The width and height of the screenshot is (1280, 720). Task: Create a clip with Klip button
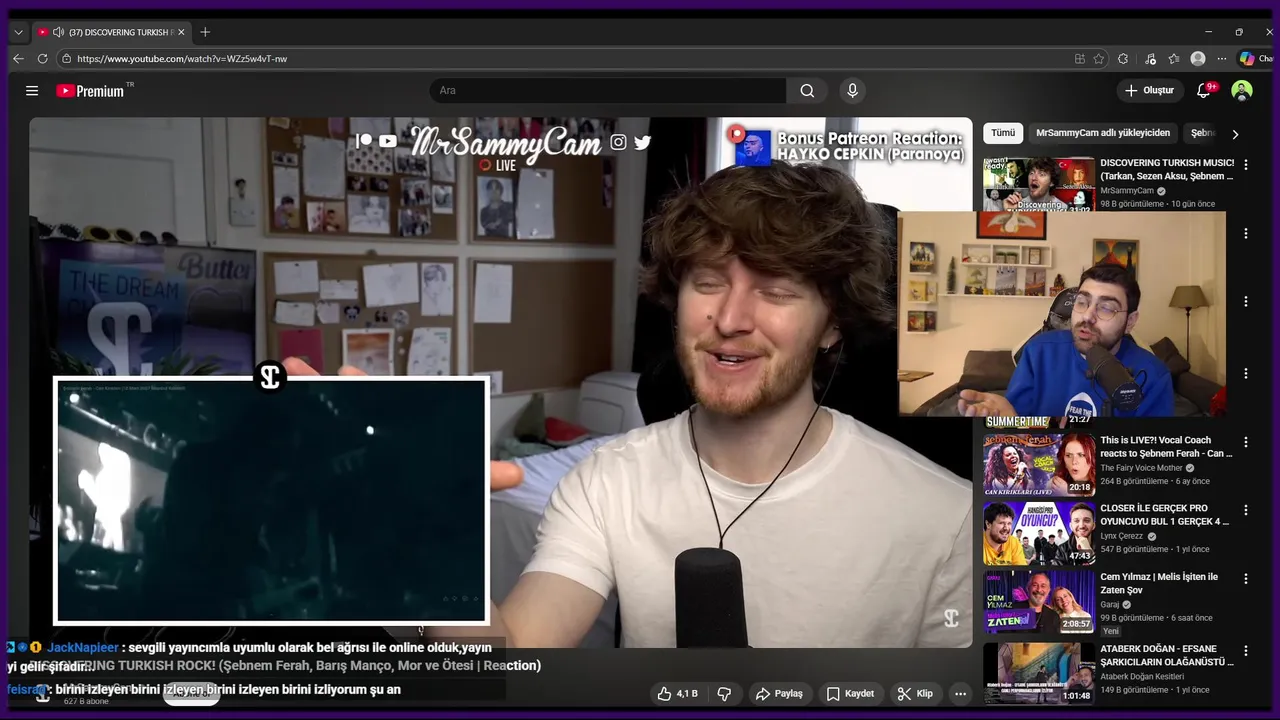(x=915, y=693)
